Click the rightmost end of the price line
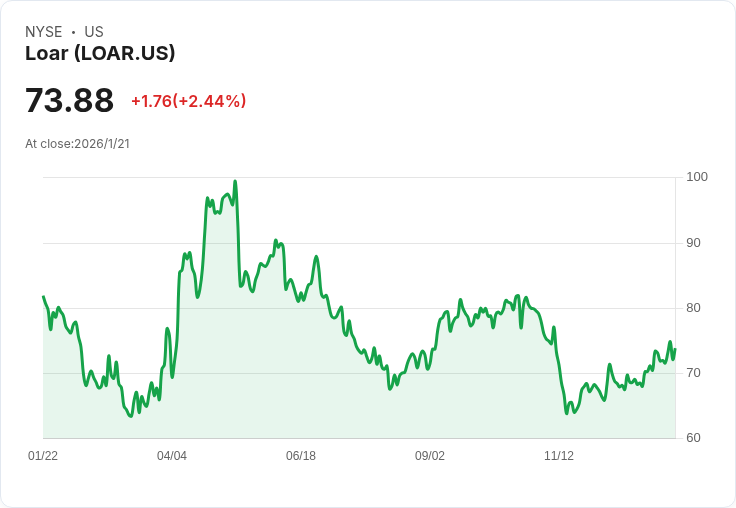 click(x=675, y=349)
